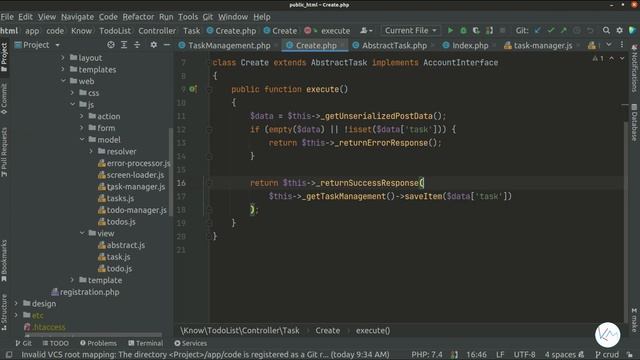Screen dimensions: 640x360
Task: Click the Git rollback icon
Action: coord(590,31)
